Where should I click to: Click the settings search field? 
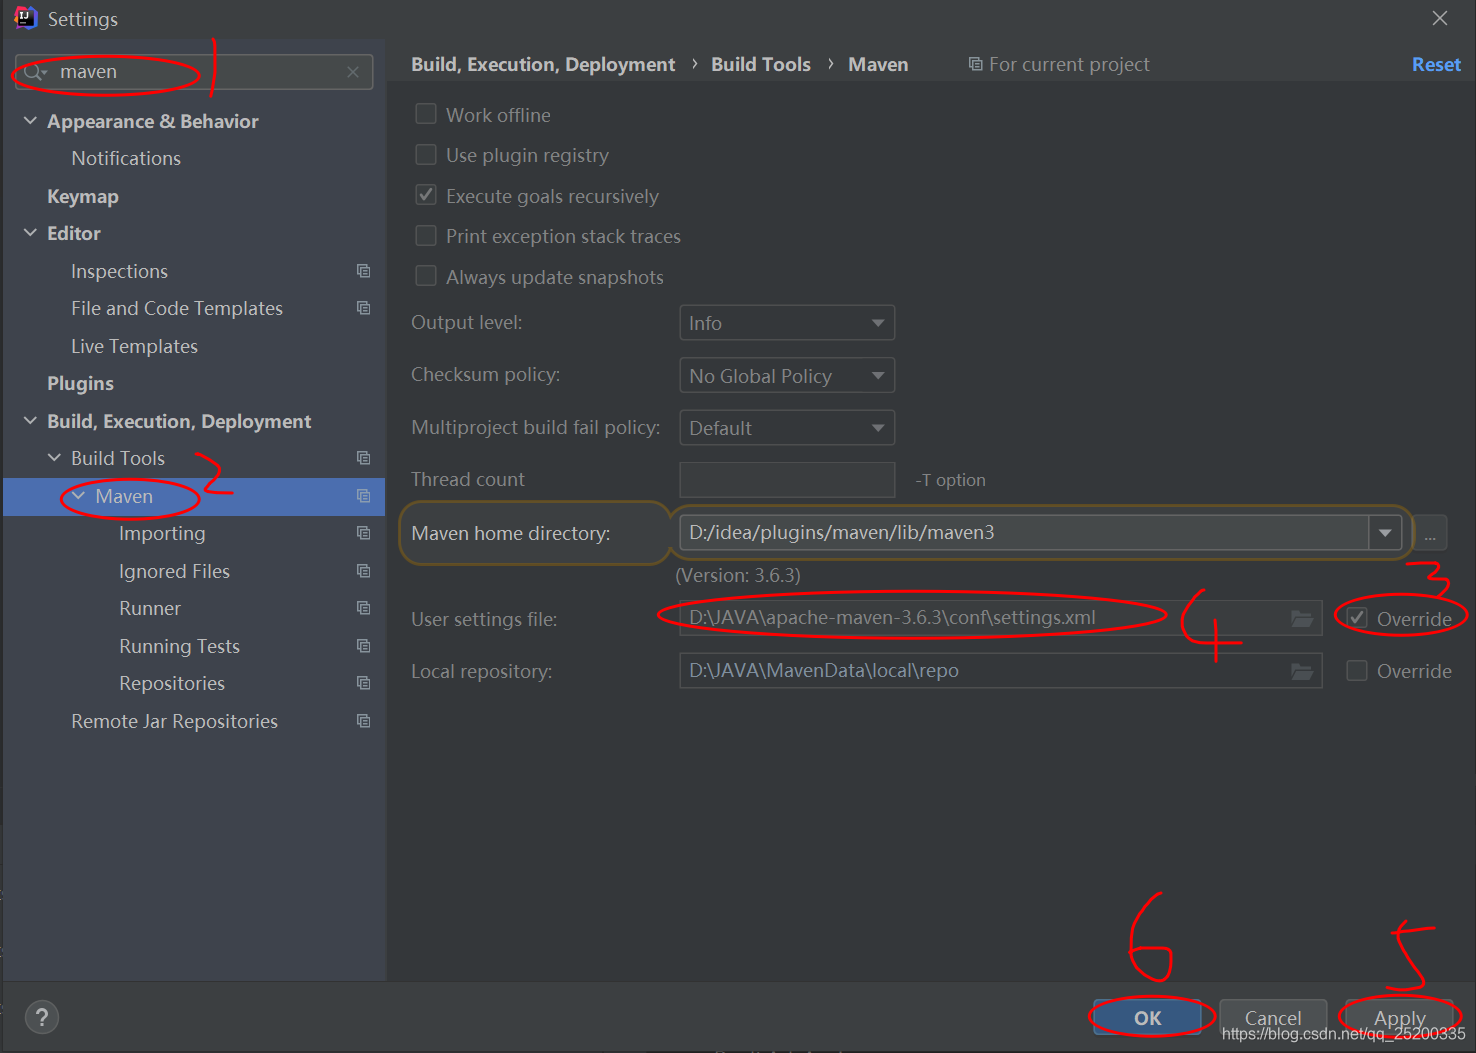click(194, 72)
